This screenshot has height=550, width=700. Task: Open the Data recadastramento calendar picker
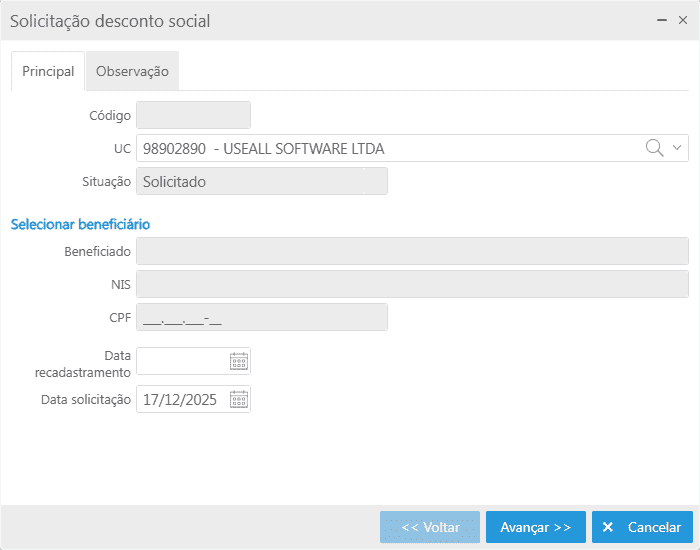239,361
